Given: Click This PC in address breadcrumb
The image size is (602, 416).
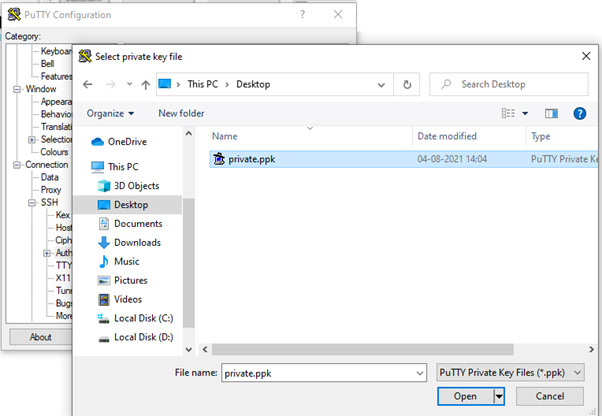Looking at the screenshot, I should (x=202, y=84).
